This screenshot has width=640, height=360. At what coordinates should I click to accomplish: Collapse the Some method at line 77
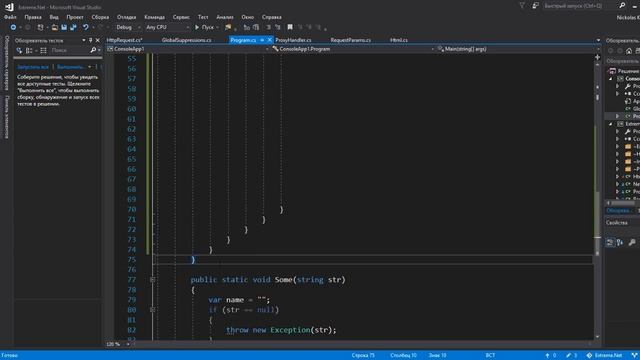[x=152, y=280]
